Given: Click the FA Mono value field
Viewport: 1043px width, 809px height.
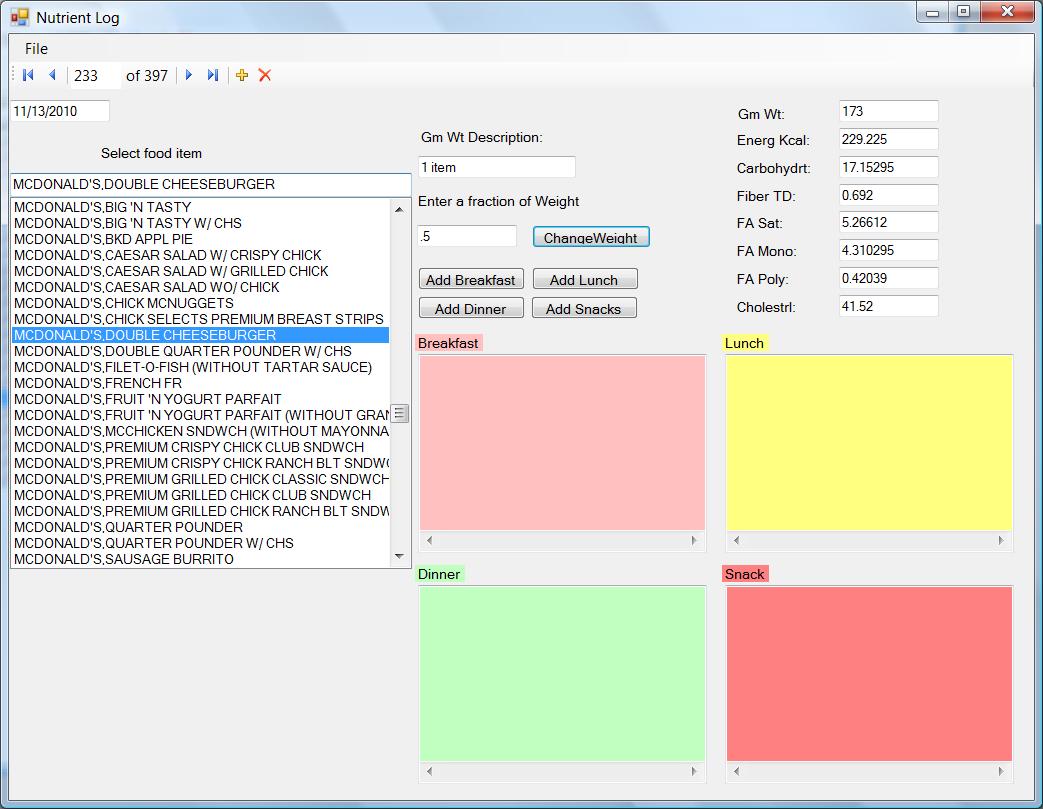Looking at the screenshot, I should (x=888, y=250).
